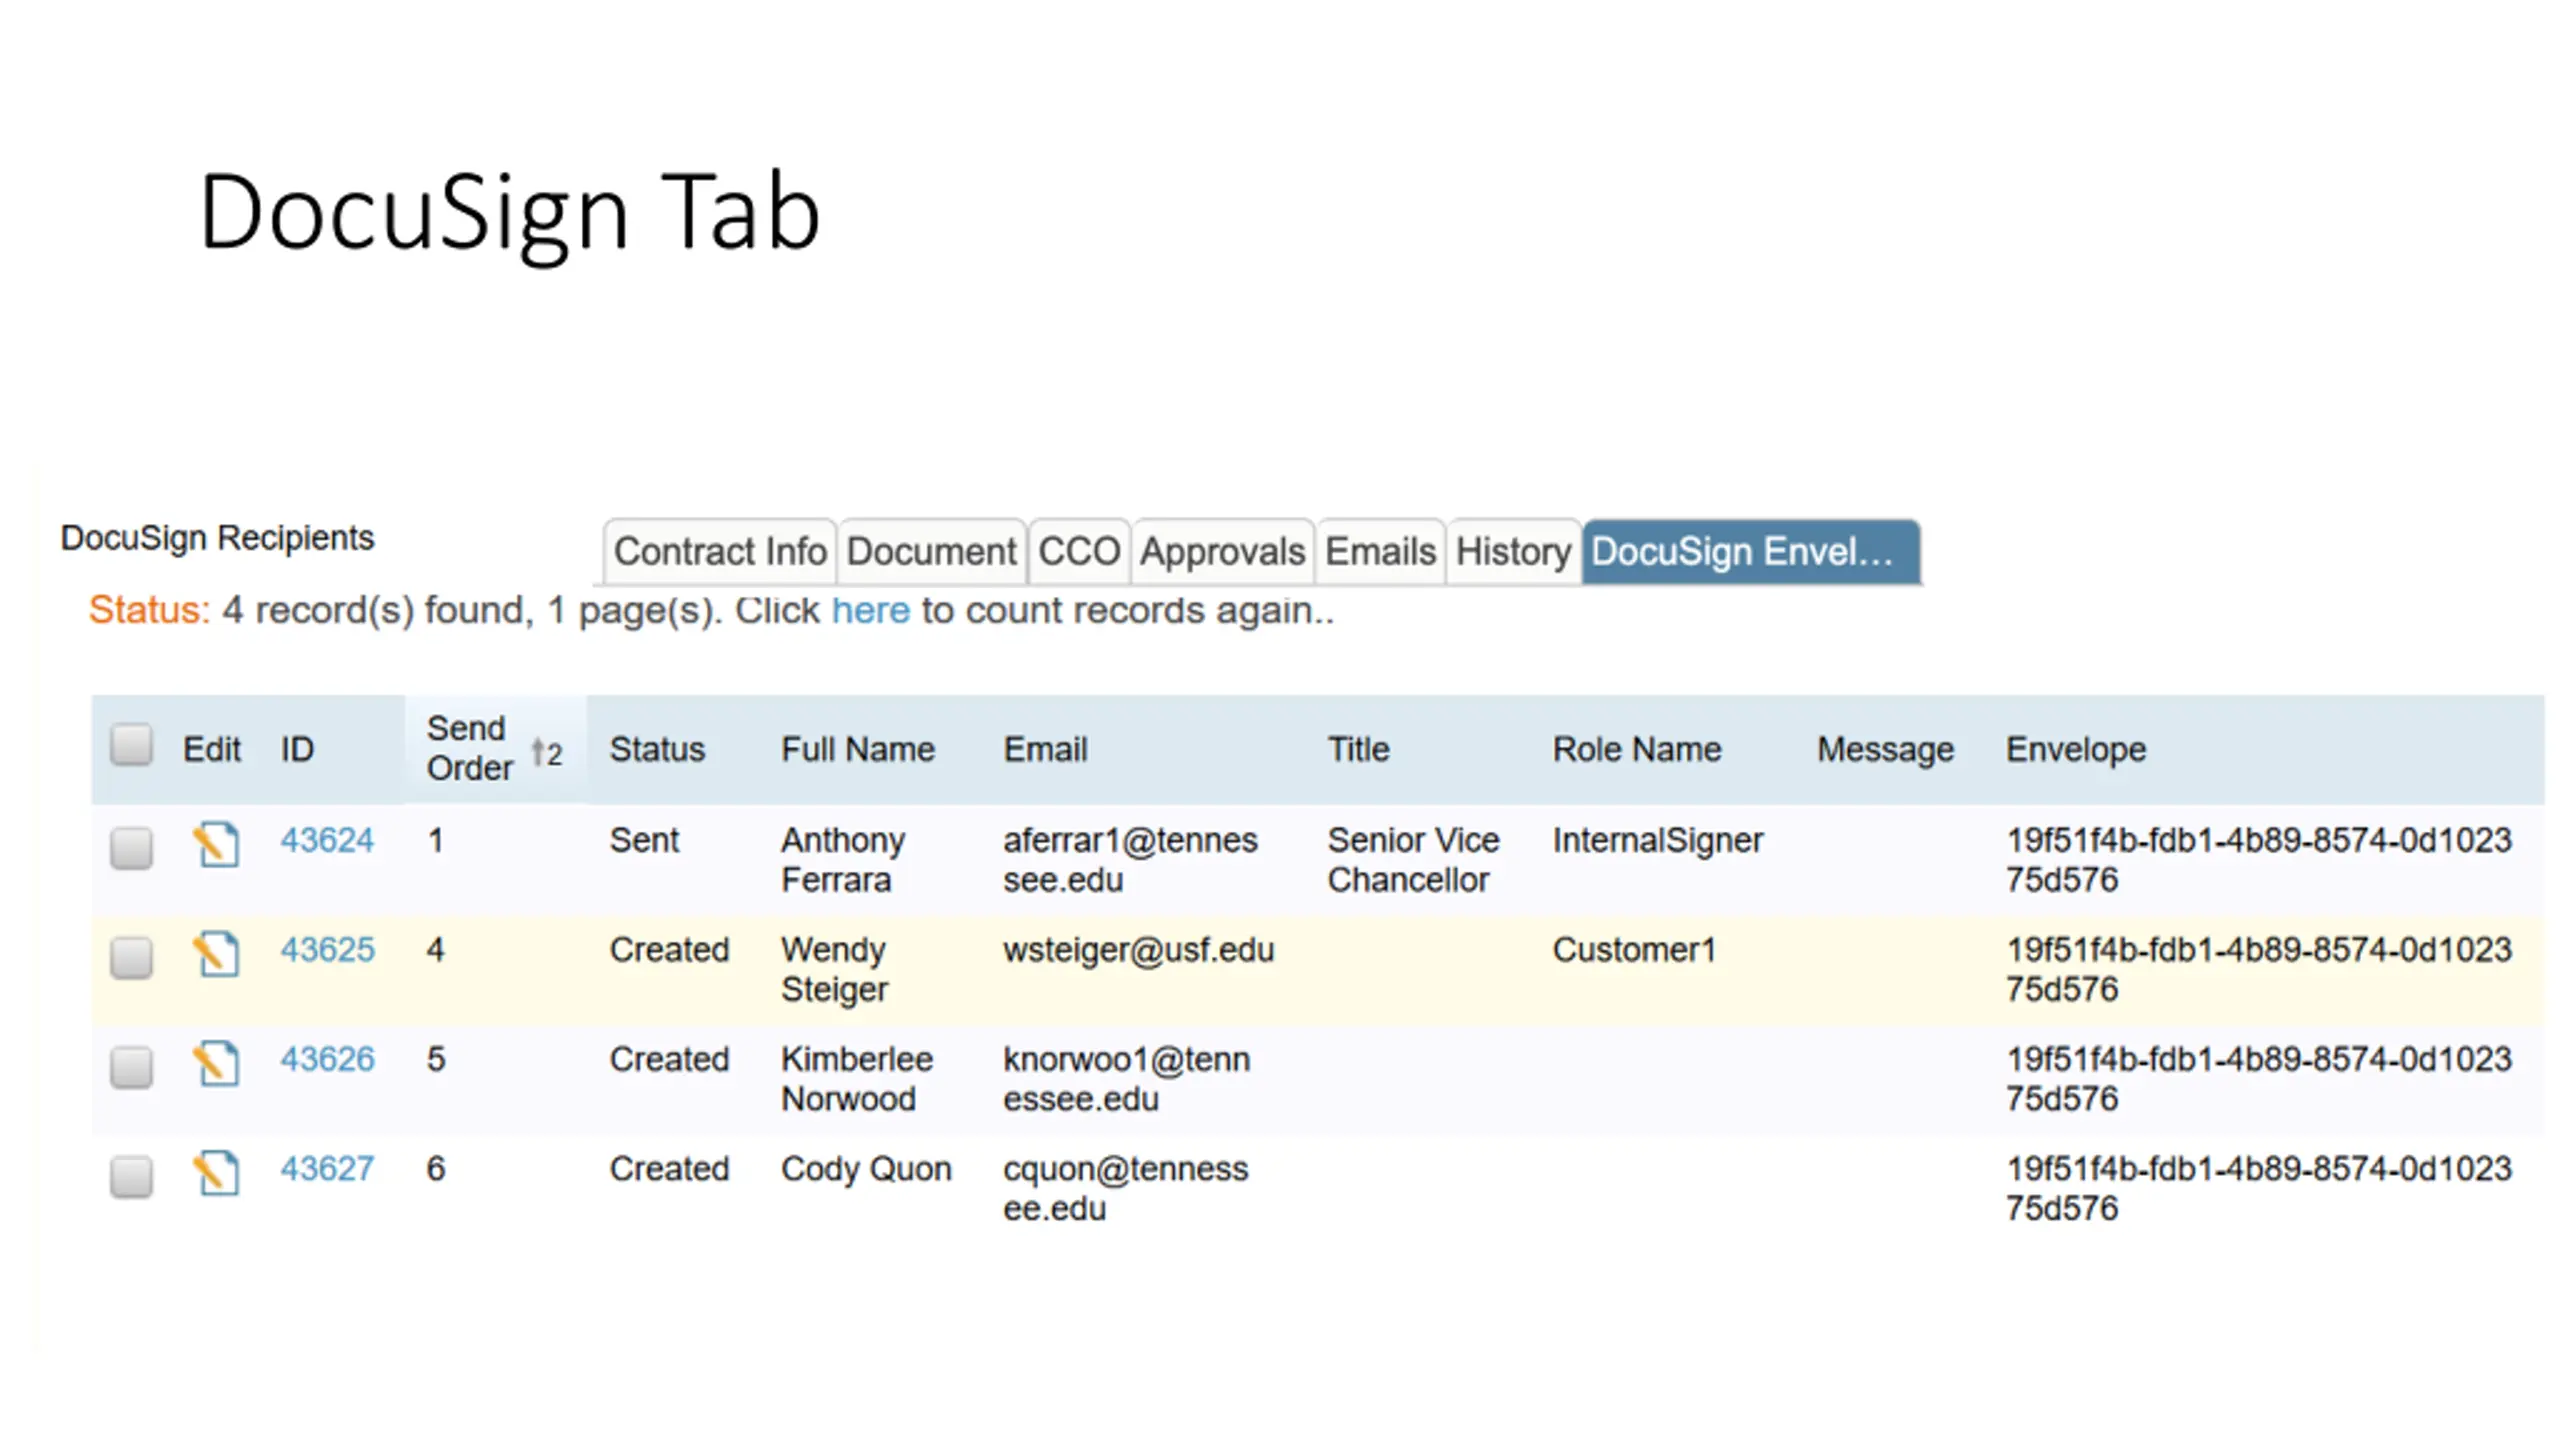This screenshot has height=1440, width=2560.
Task: Select 'Created' status in Kimberlee Norwood row
Action: click(x=669, y=1059)
